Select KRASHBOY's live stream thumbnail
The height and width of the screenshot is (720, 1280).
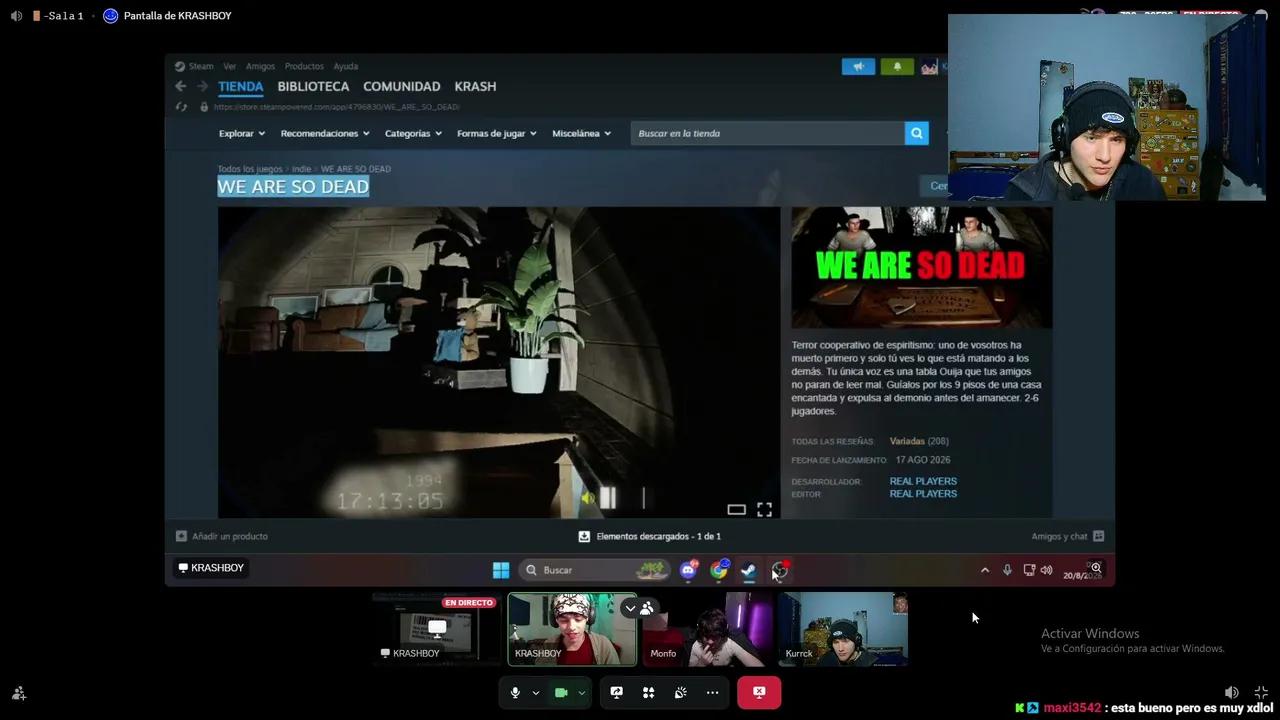pyautogui.click(x=436, y=629)
